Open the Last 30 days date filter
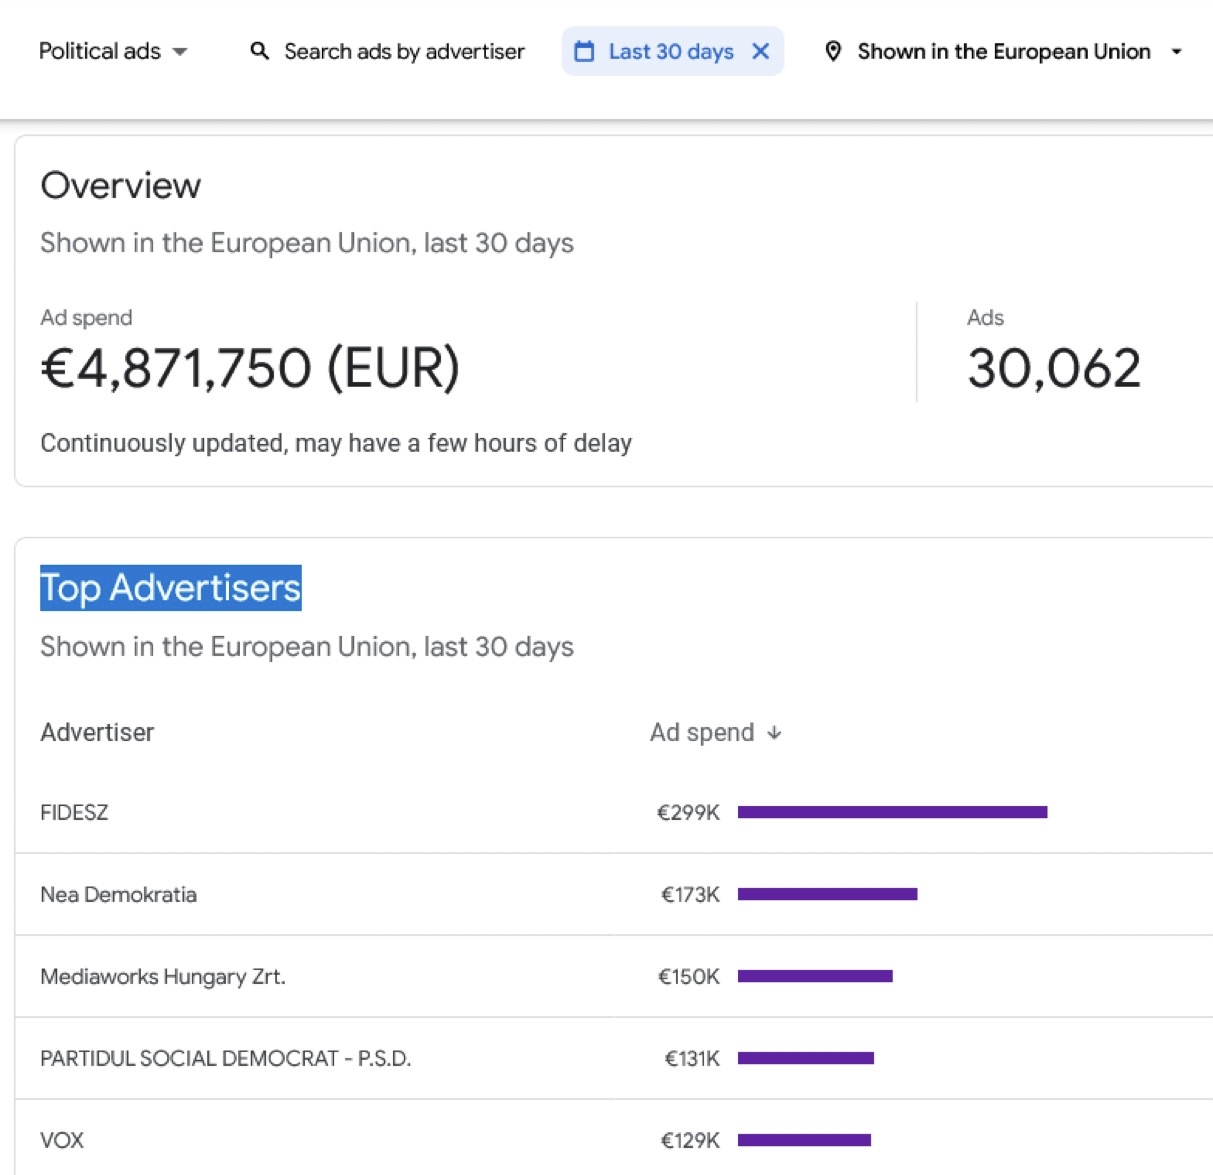1213x1175 pixels. point(670,51)
